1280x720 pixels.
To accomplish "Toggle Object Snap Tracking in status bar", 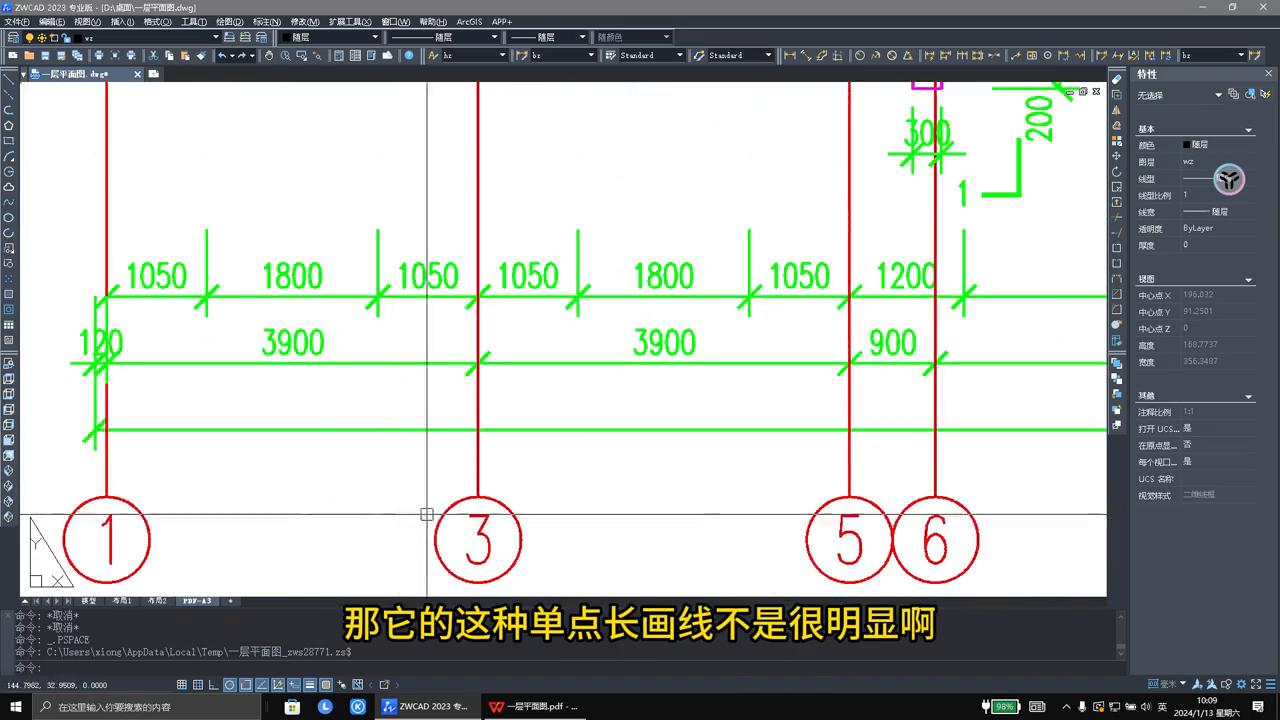I will 262,685.
